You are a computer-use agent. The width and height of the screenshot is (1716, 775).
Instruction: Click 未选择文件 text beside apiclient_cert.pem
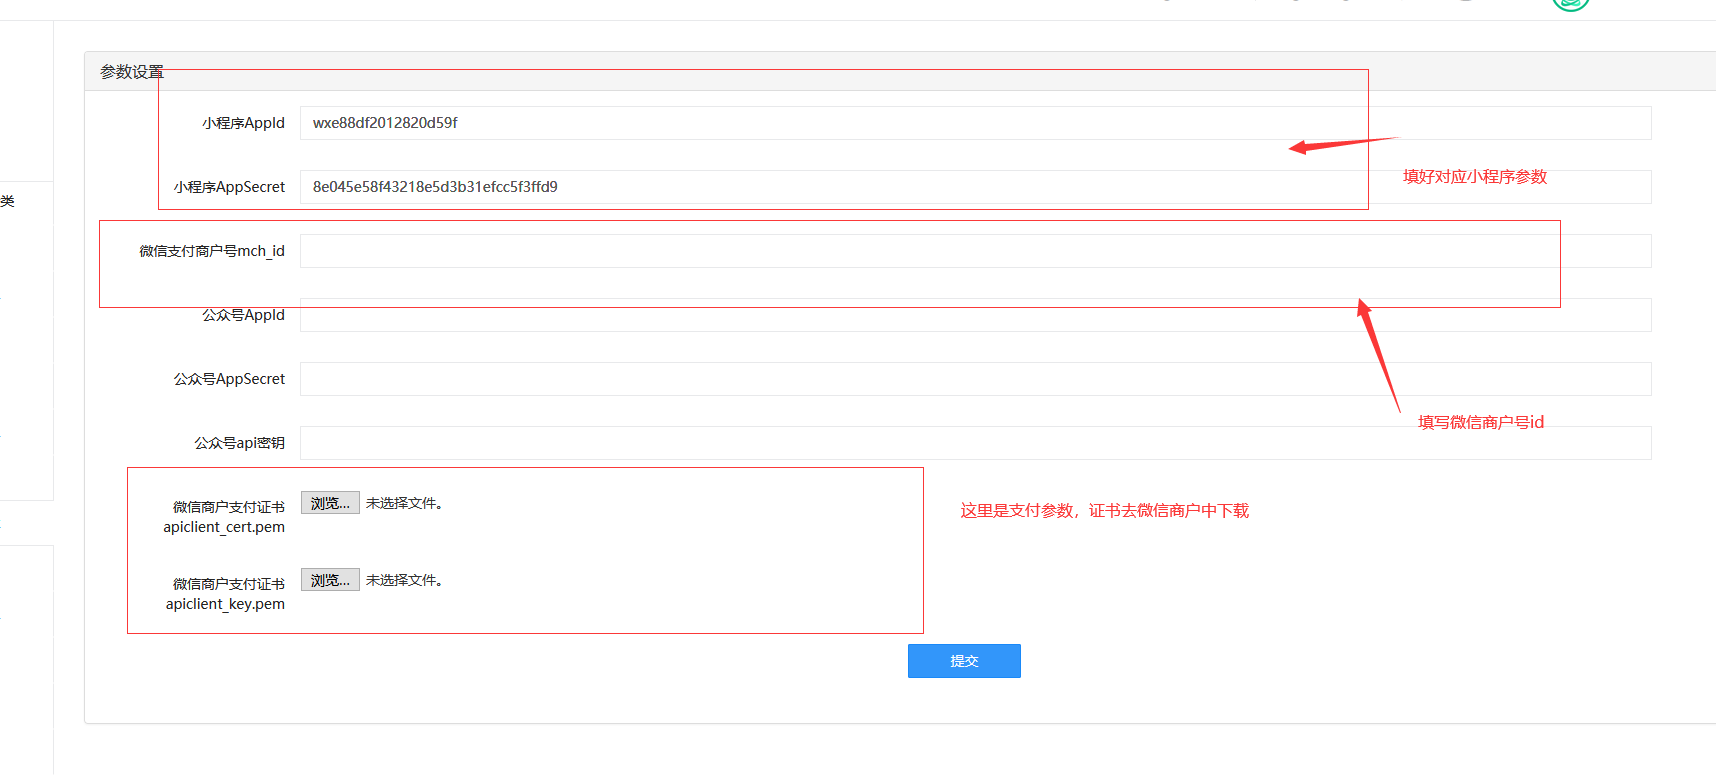404,503
